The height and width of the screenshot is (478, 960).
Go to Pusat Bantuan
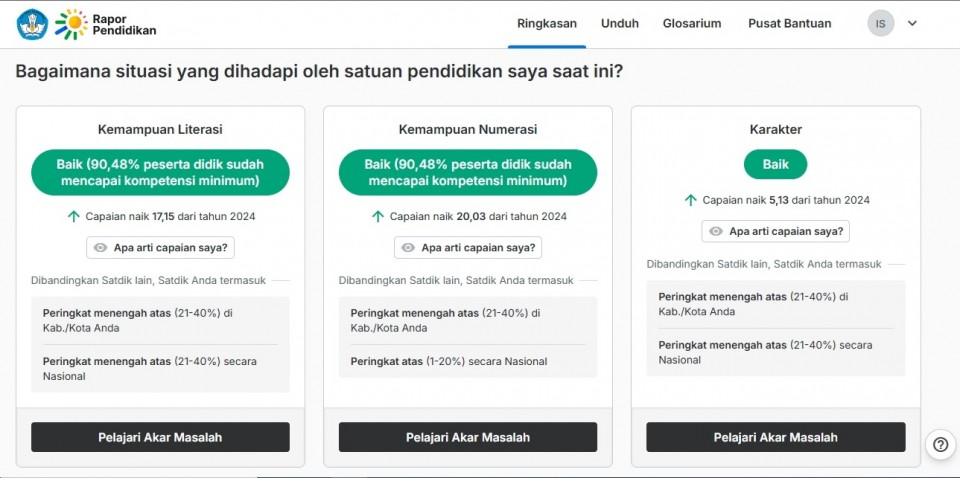coord(789,24)
